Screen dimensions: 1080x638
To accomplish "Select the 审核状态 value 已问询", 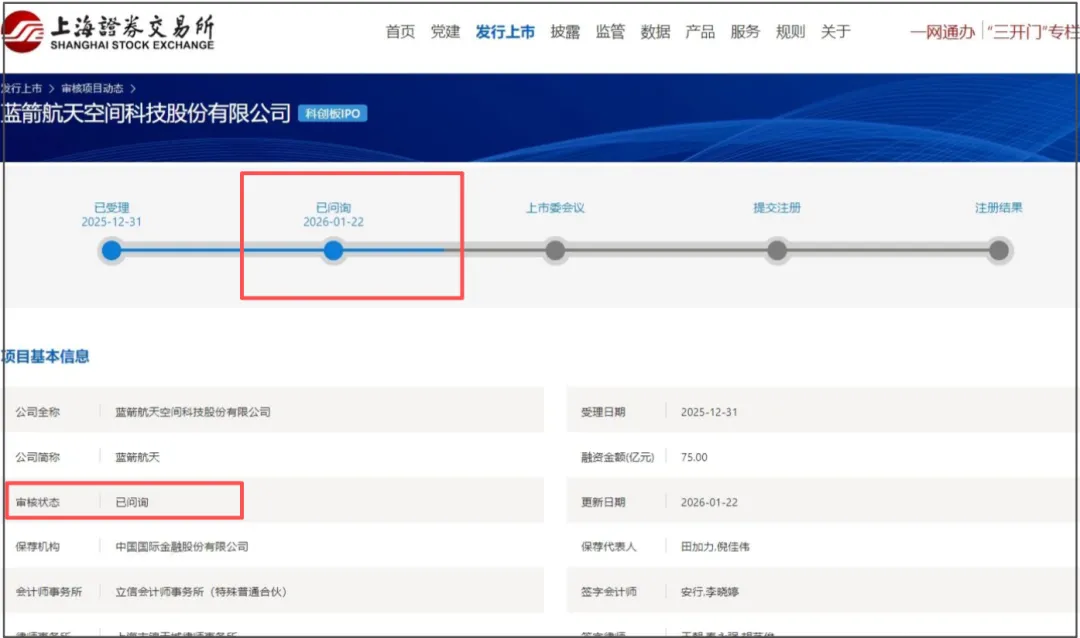I will pyautogui.click(x=132, y=502).
